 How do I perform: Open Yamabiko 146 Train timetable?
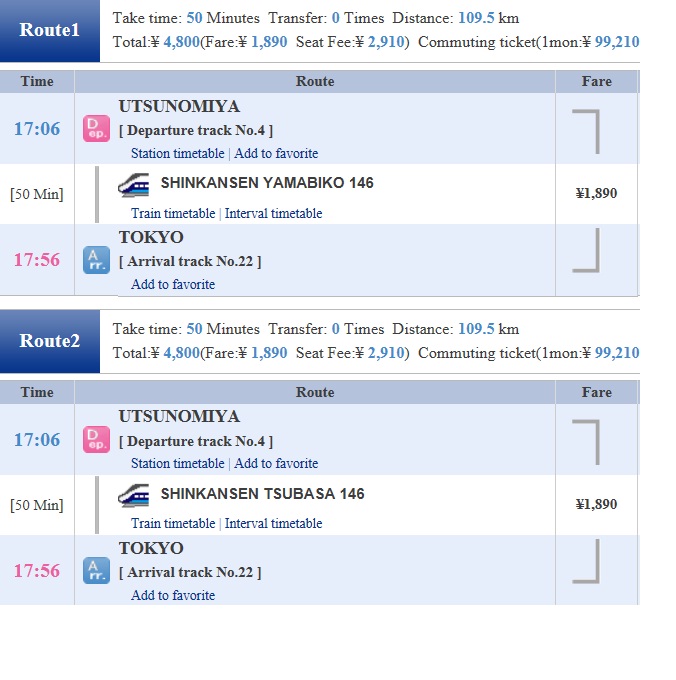point(173,214)
